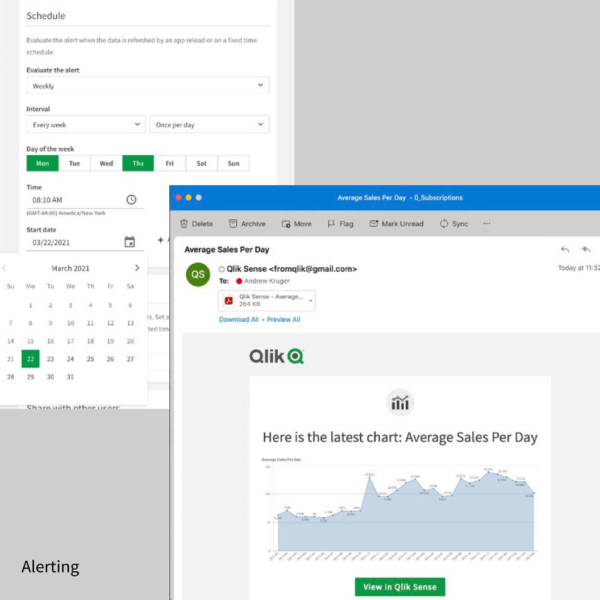The image size is (600, 600).
Task: Click sender Qlik Sense fromqlik@gmail.com
Action: pos(292,269)
